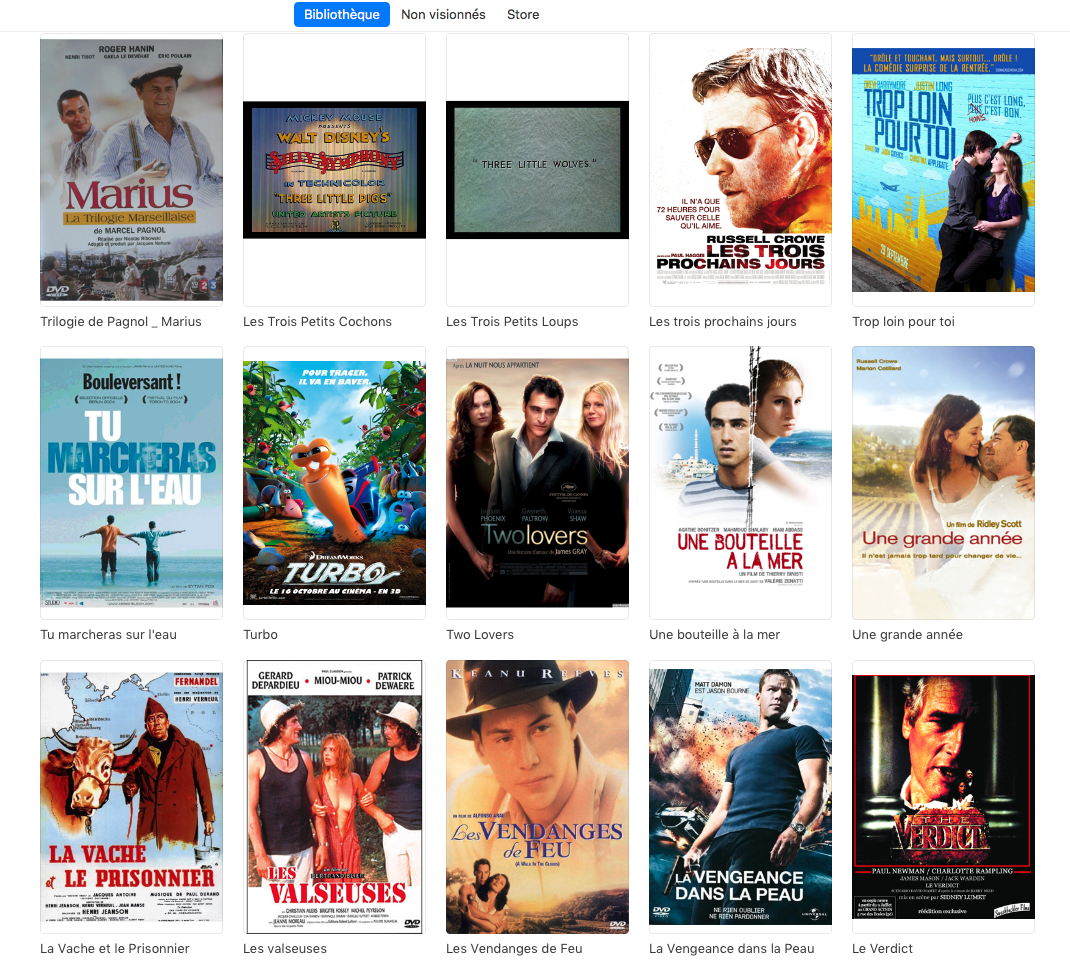Open Les Valseuses movie poster
The width and height of the screenshot is (1070, 967).
pyautogui.click(x=334, y=797)
